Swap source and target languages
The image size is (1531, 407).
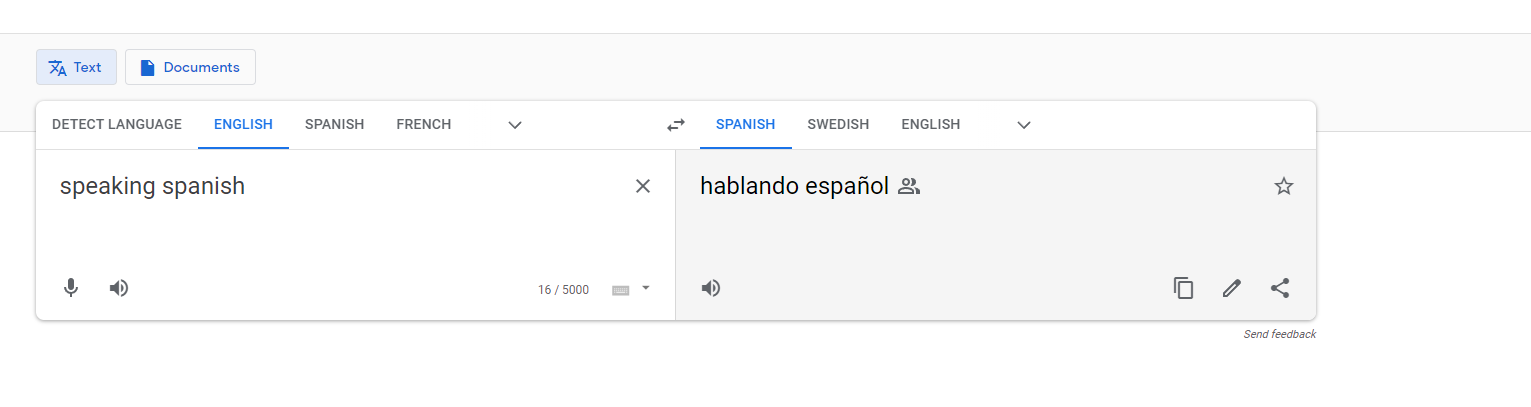(x=676, y=125)
